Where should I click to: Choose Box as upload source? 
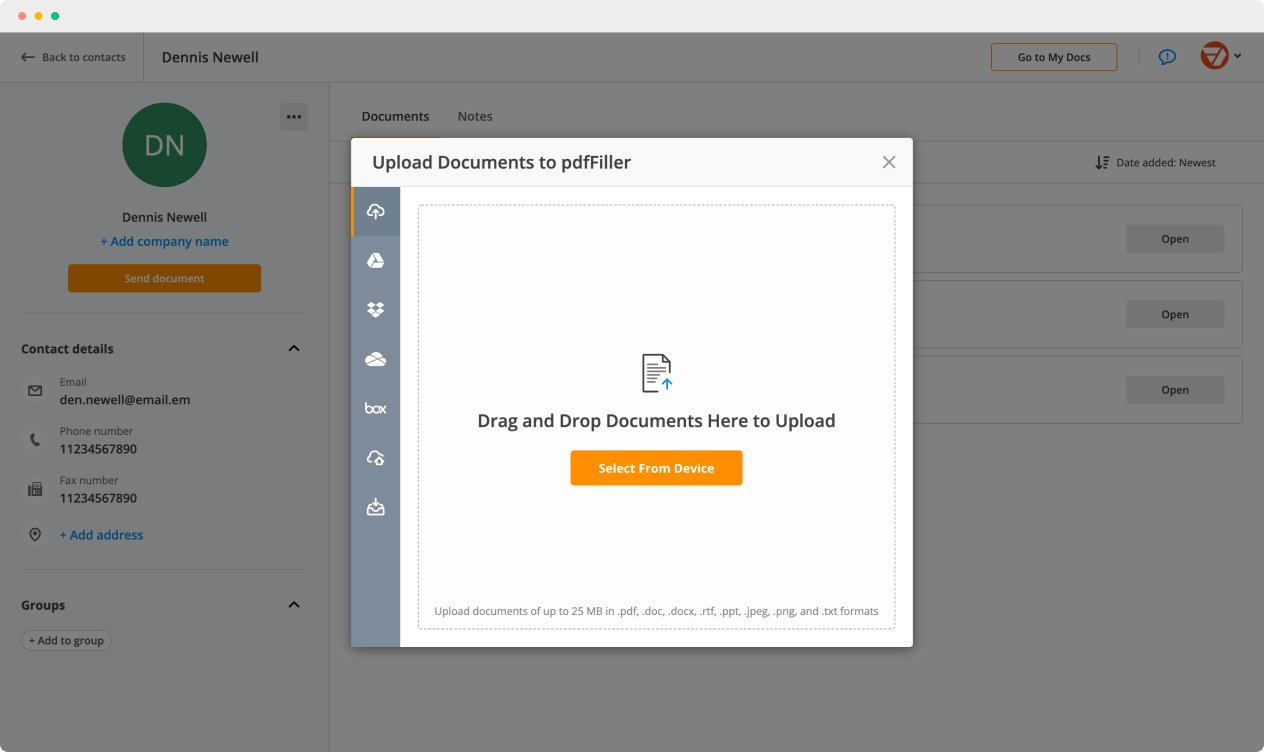click(376, 408)
